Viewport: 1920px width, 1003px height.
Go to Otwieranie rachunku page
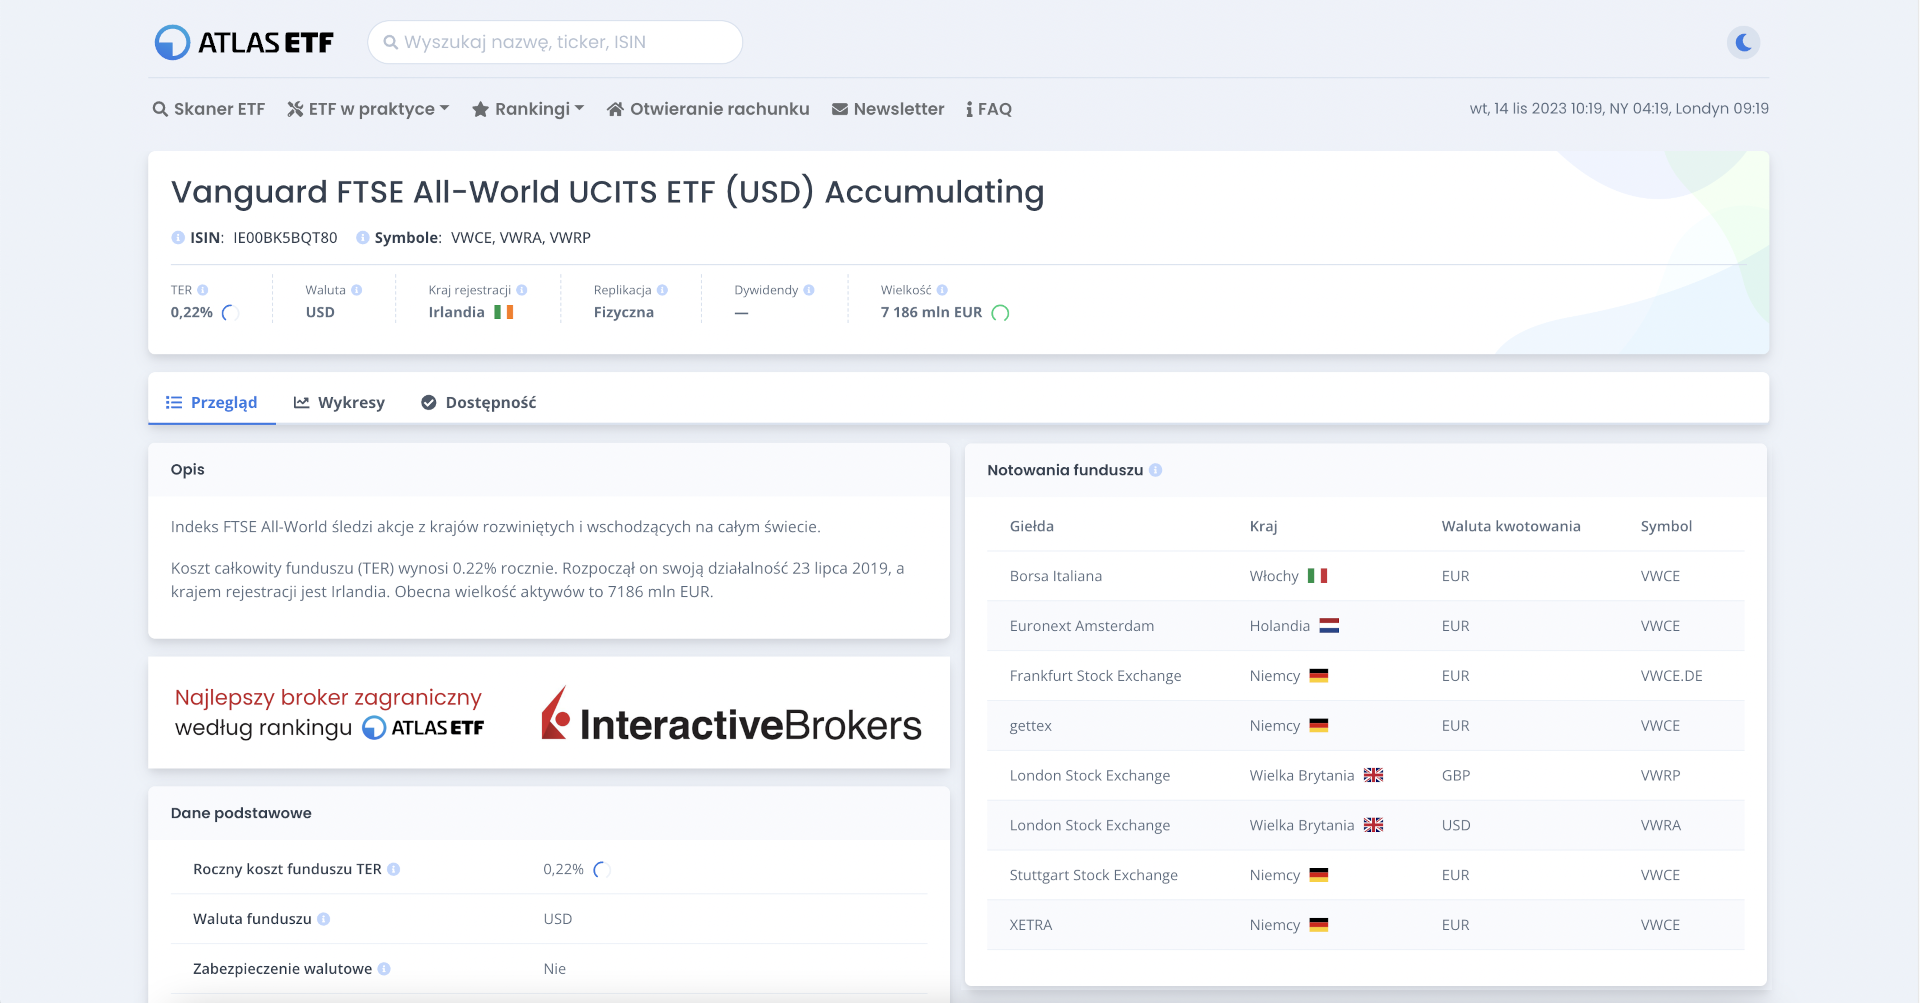click(708, 109)
